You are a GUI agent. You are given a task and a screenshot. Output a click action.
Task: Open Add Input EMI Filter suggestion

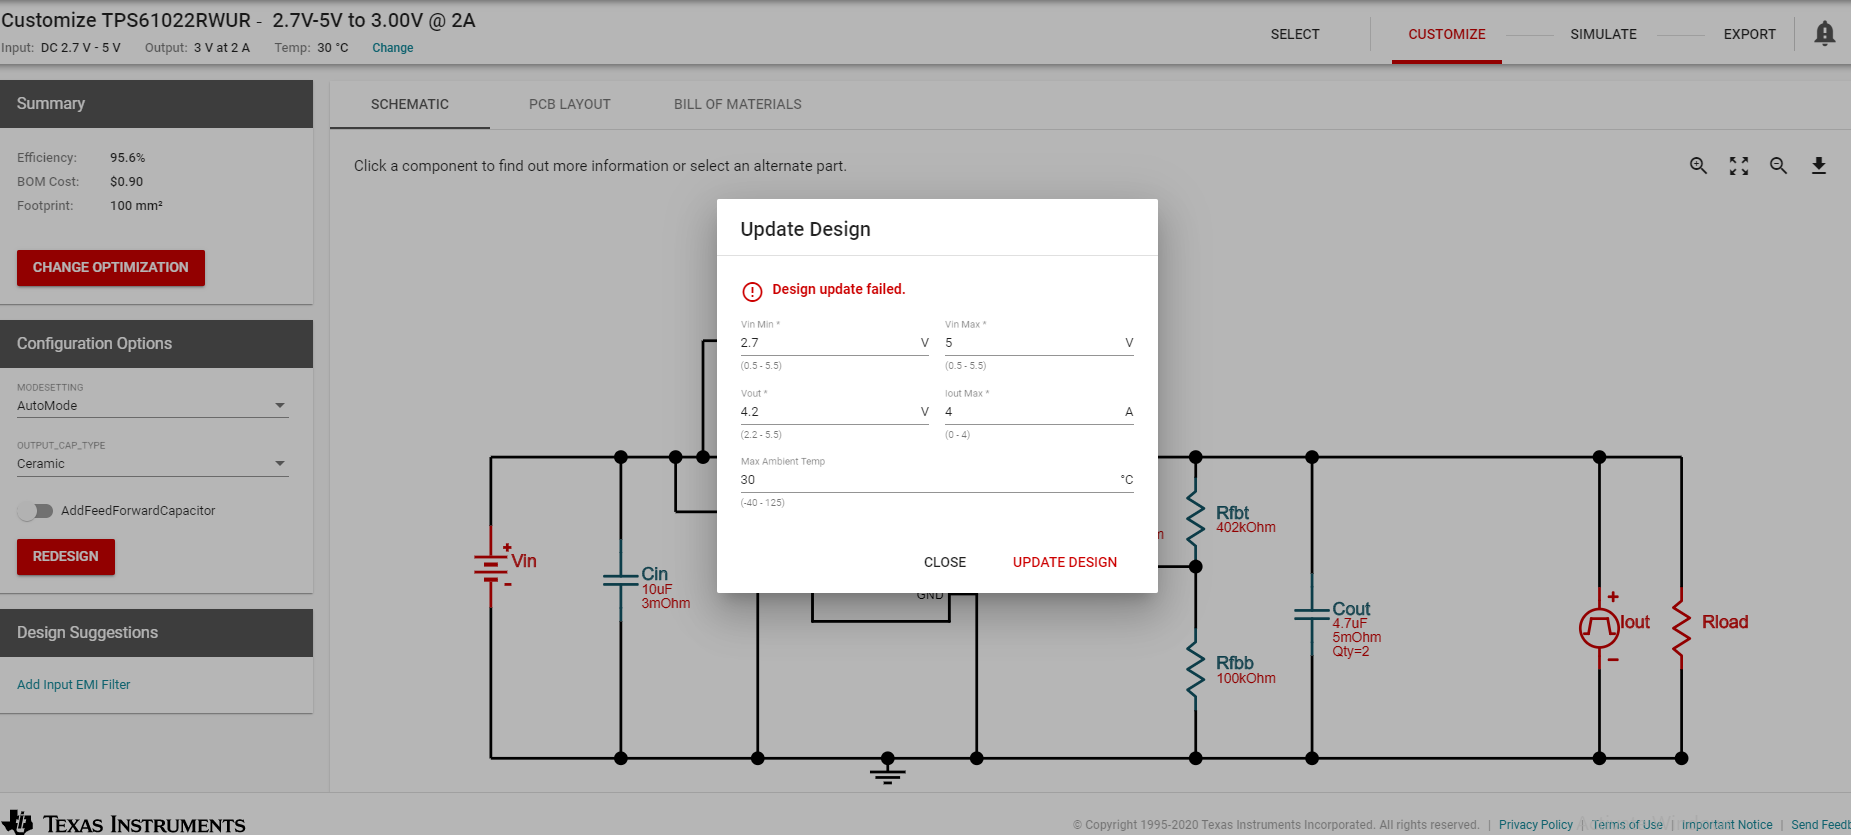point(74,685)
